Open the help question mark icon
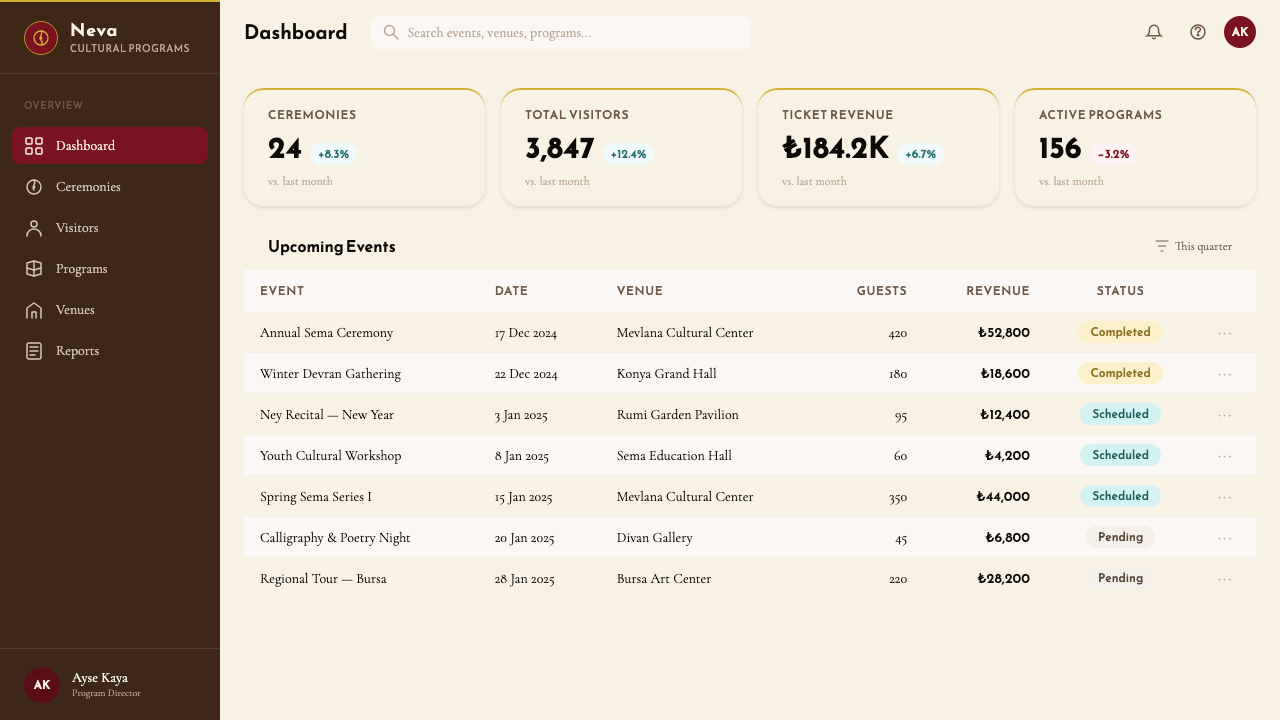This screenshot has height=720, width=1280. (1198, 32)
